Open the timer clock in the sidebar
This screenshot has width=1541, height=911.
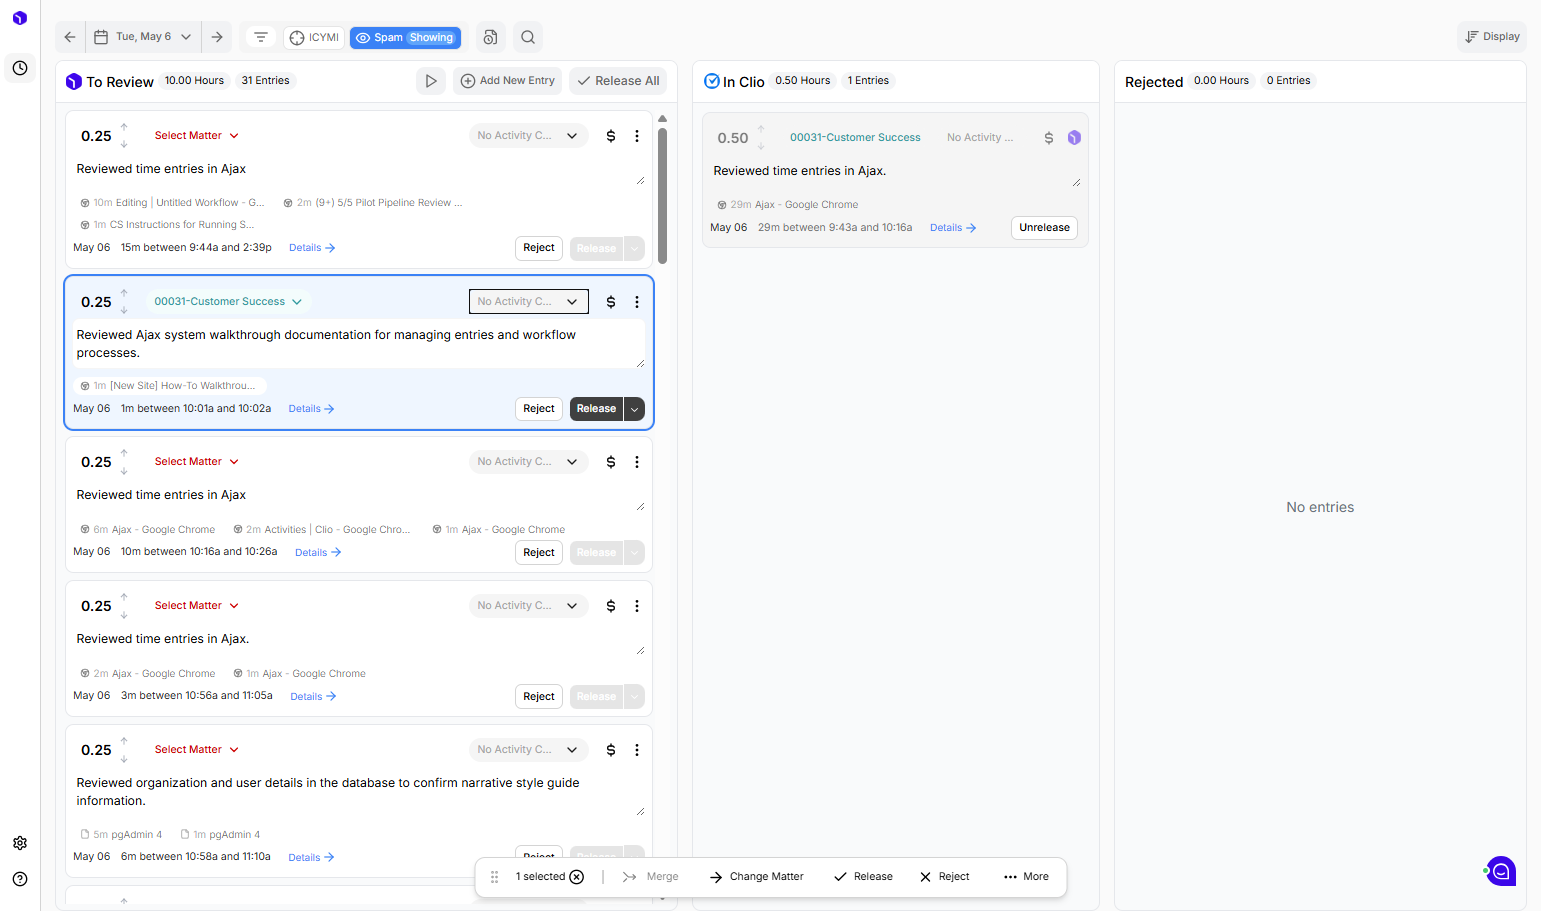[x=20, y=68]
